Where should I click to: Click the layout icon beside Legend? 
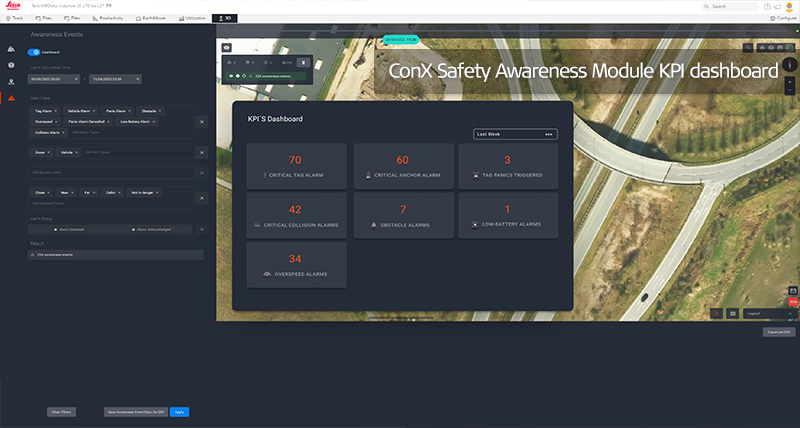click(733, 314)
